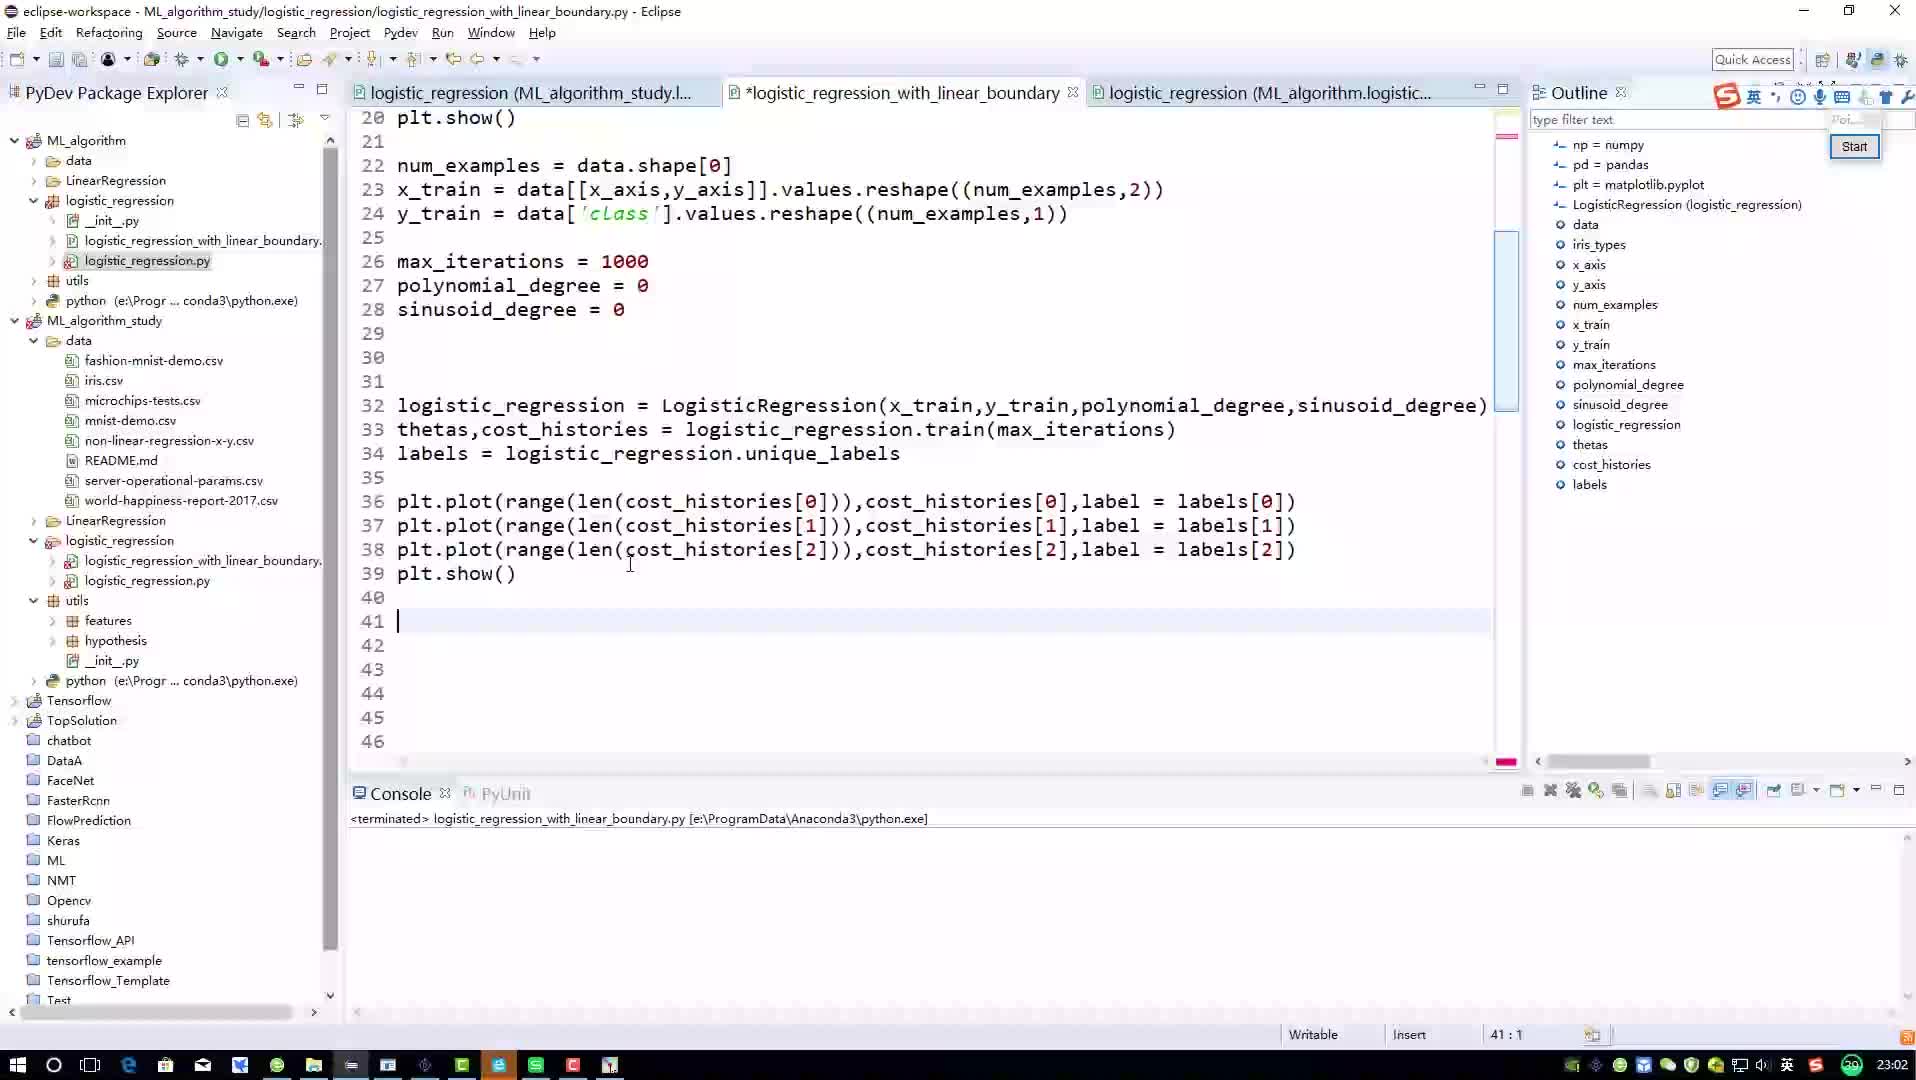1916x1080 pixels.
Task: Collapse the utils package in ML_algorithm_study
Action: coord(33,601)
